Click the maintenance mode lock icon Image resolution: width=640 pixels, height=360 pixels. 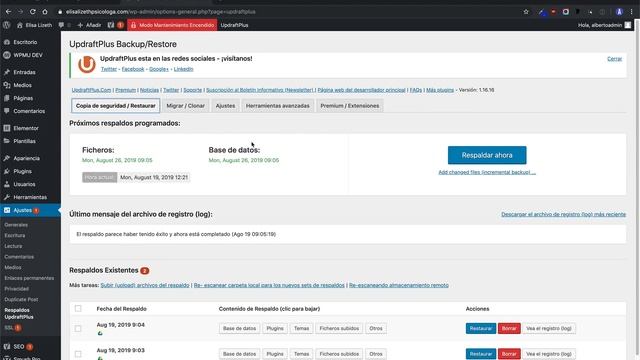133,25
